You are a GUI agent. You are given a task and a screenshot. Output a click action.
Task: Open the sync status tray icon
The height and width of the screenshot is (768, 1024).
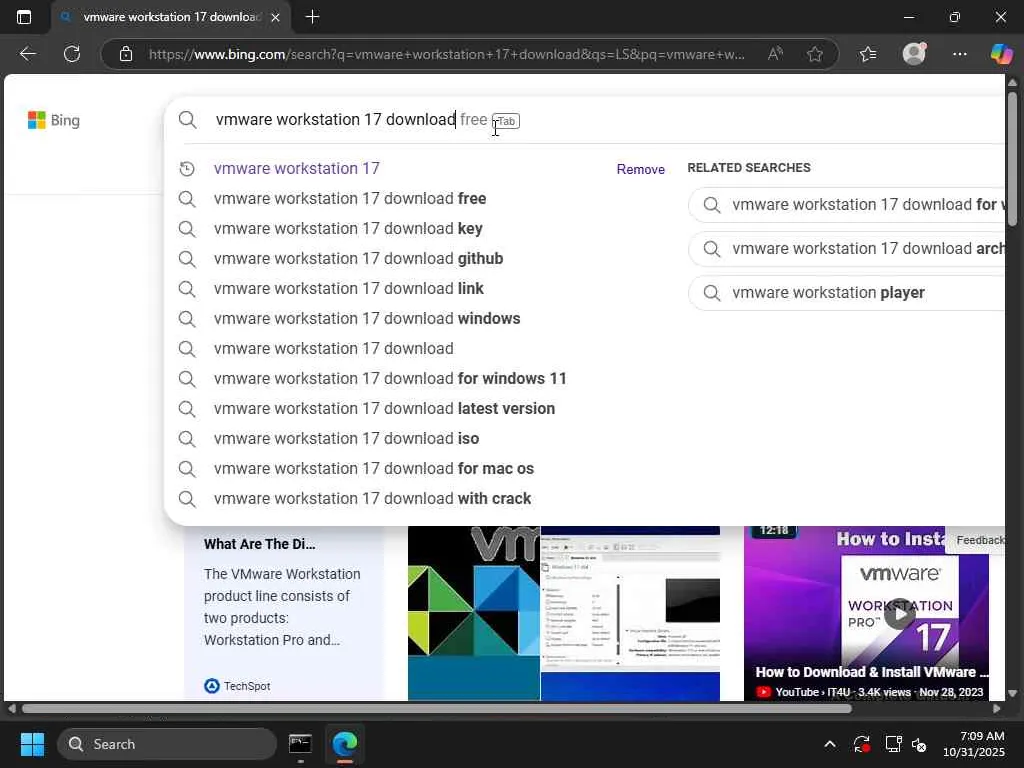(x=861, y=744)
